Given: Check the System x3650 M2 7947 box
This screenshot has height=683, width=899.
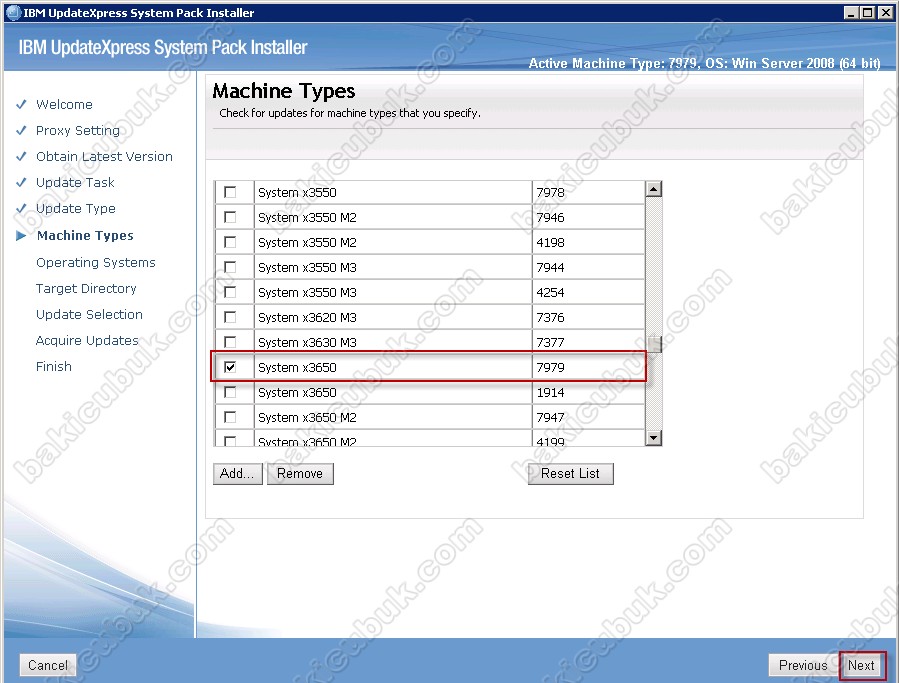Looking at the screenshot, I should coord(230,418).
